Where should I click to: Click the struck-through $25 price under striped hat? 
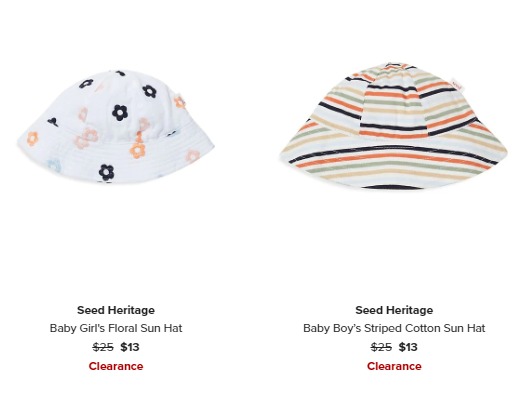tap(381, 347)
